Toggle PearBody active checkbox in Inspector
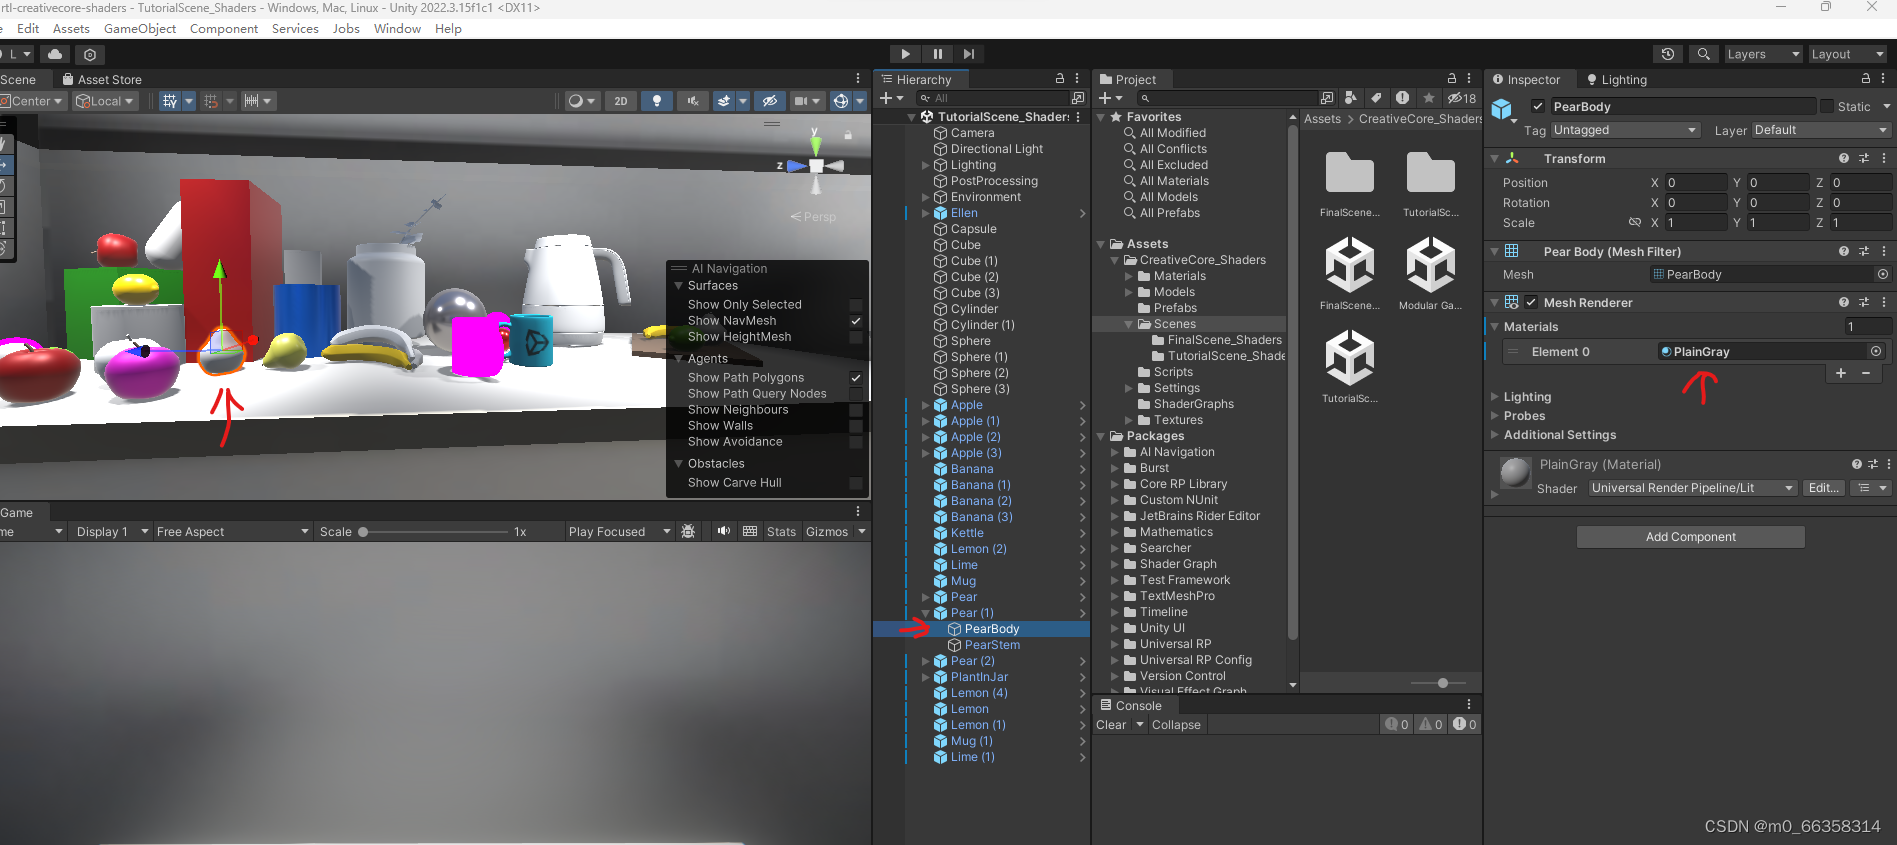This screenshot has width=1897, height=845. tap(1538, 106)
